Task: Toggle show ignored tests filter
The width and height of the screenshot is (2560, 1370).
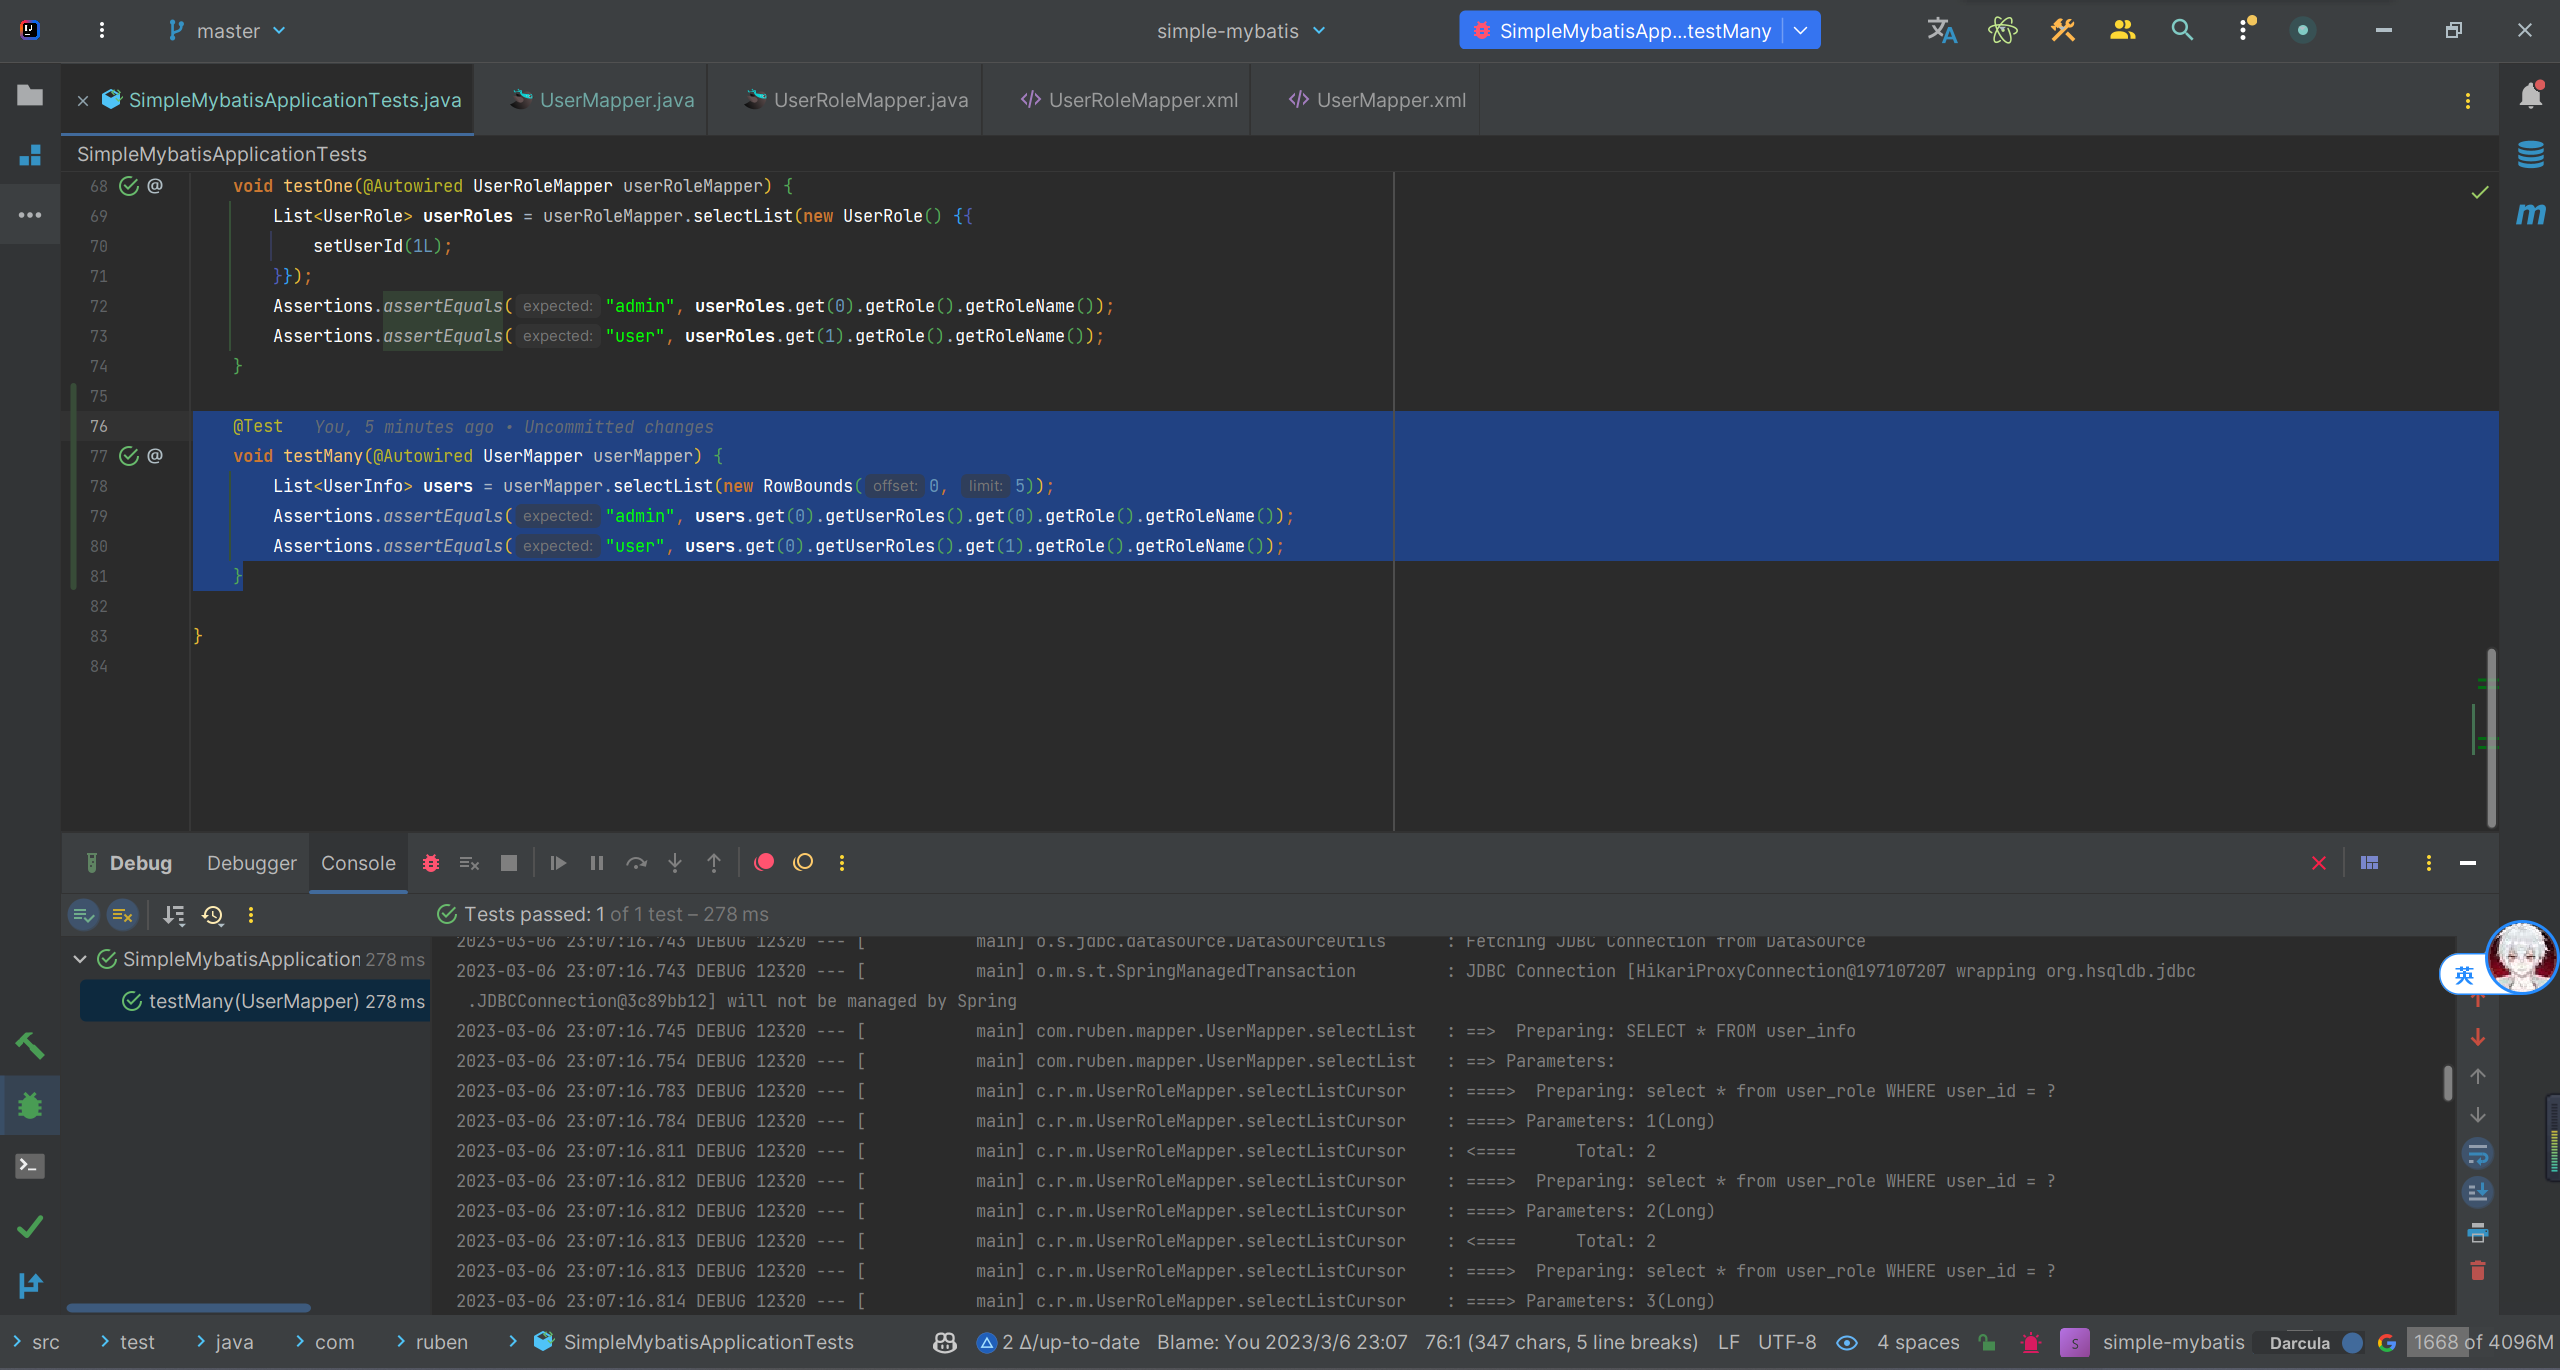Action: click(x=122, y=915)
